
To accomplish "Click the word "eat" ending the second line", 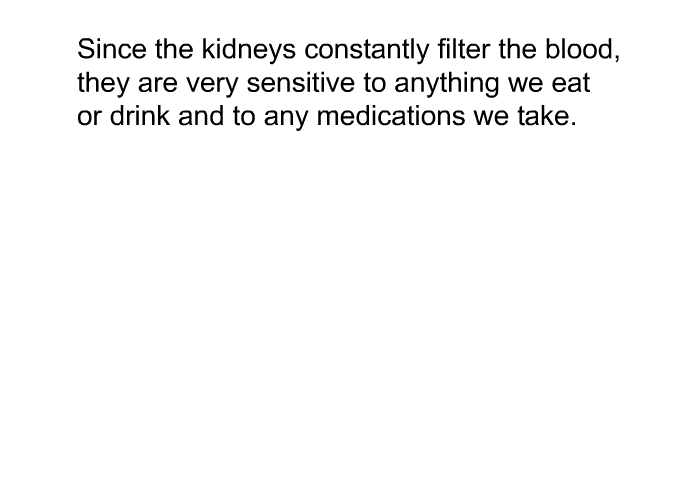I will point(571,83).
